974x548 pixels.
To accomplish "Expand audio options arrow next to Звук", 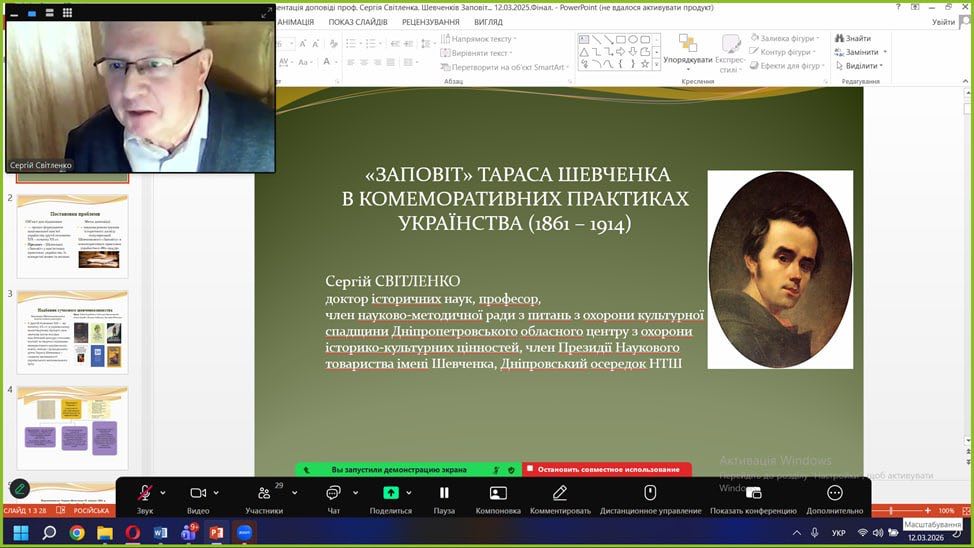I will pos(163,493).
